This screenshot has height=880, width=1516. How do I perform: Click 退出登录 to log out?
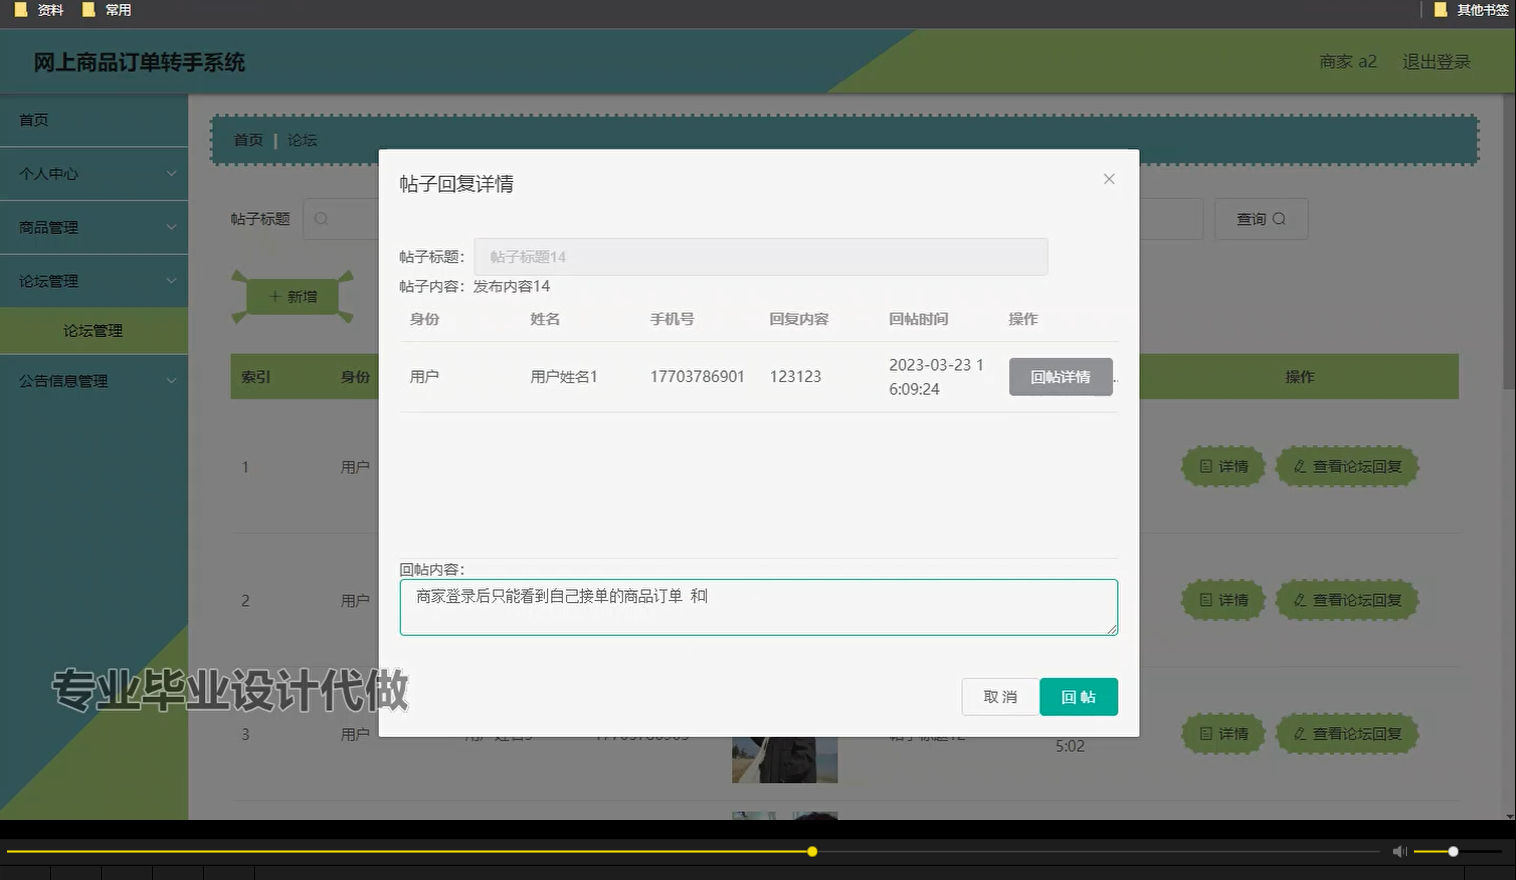[1436, 61]
